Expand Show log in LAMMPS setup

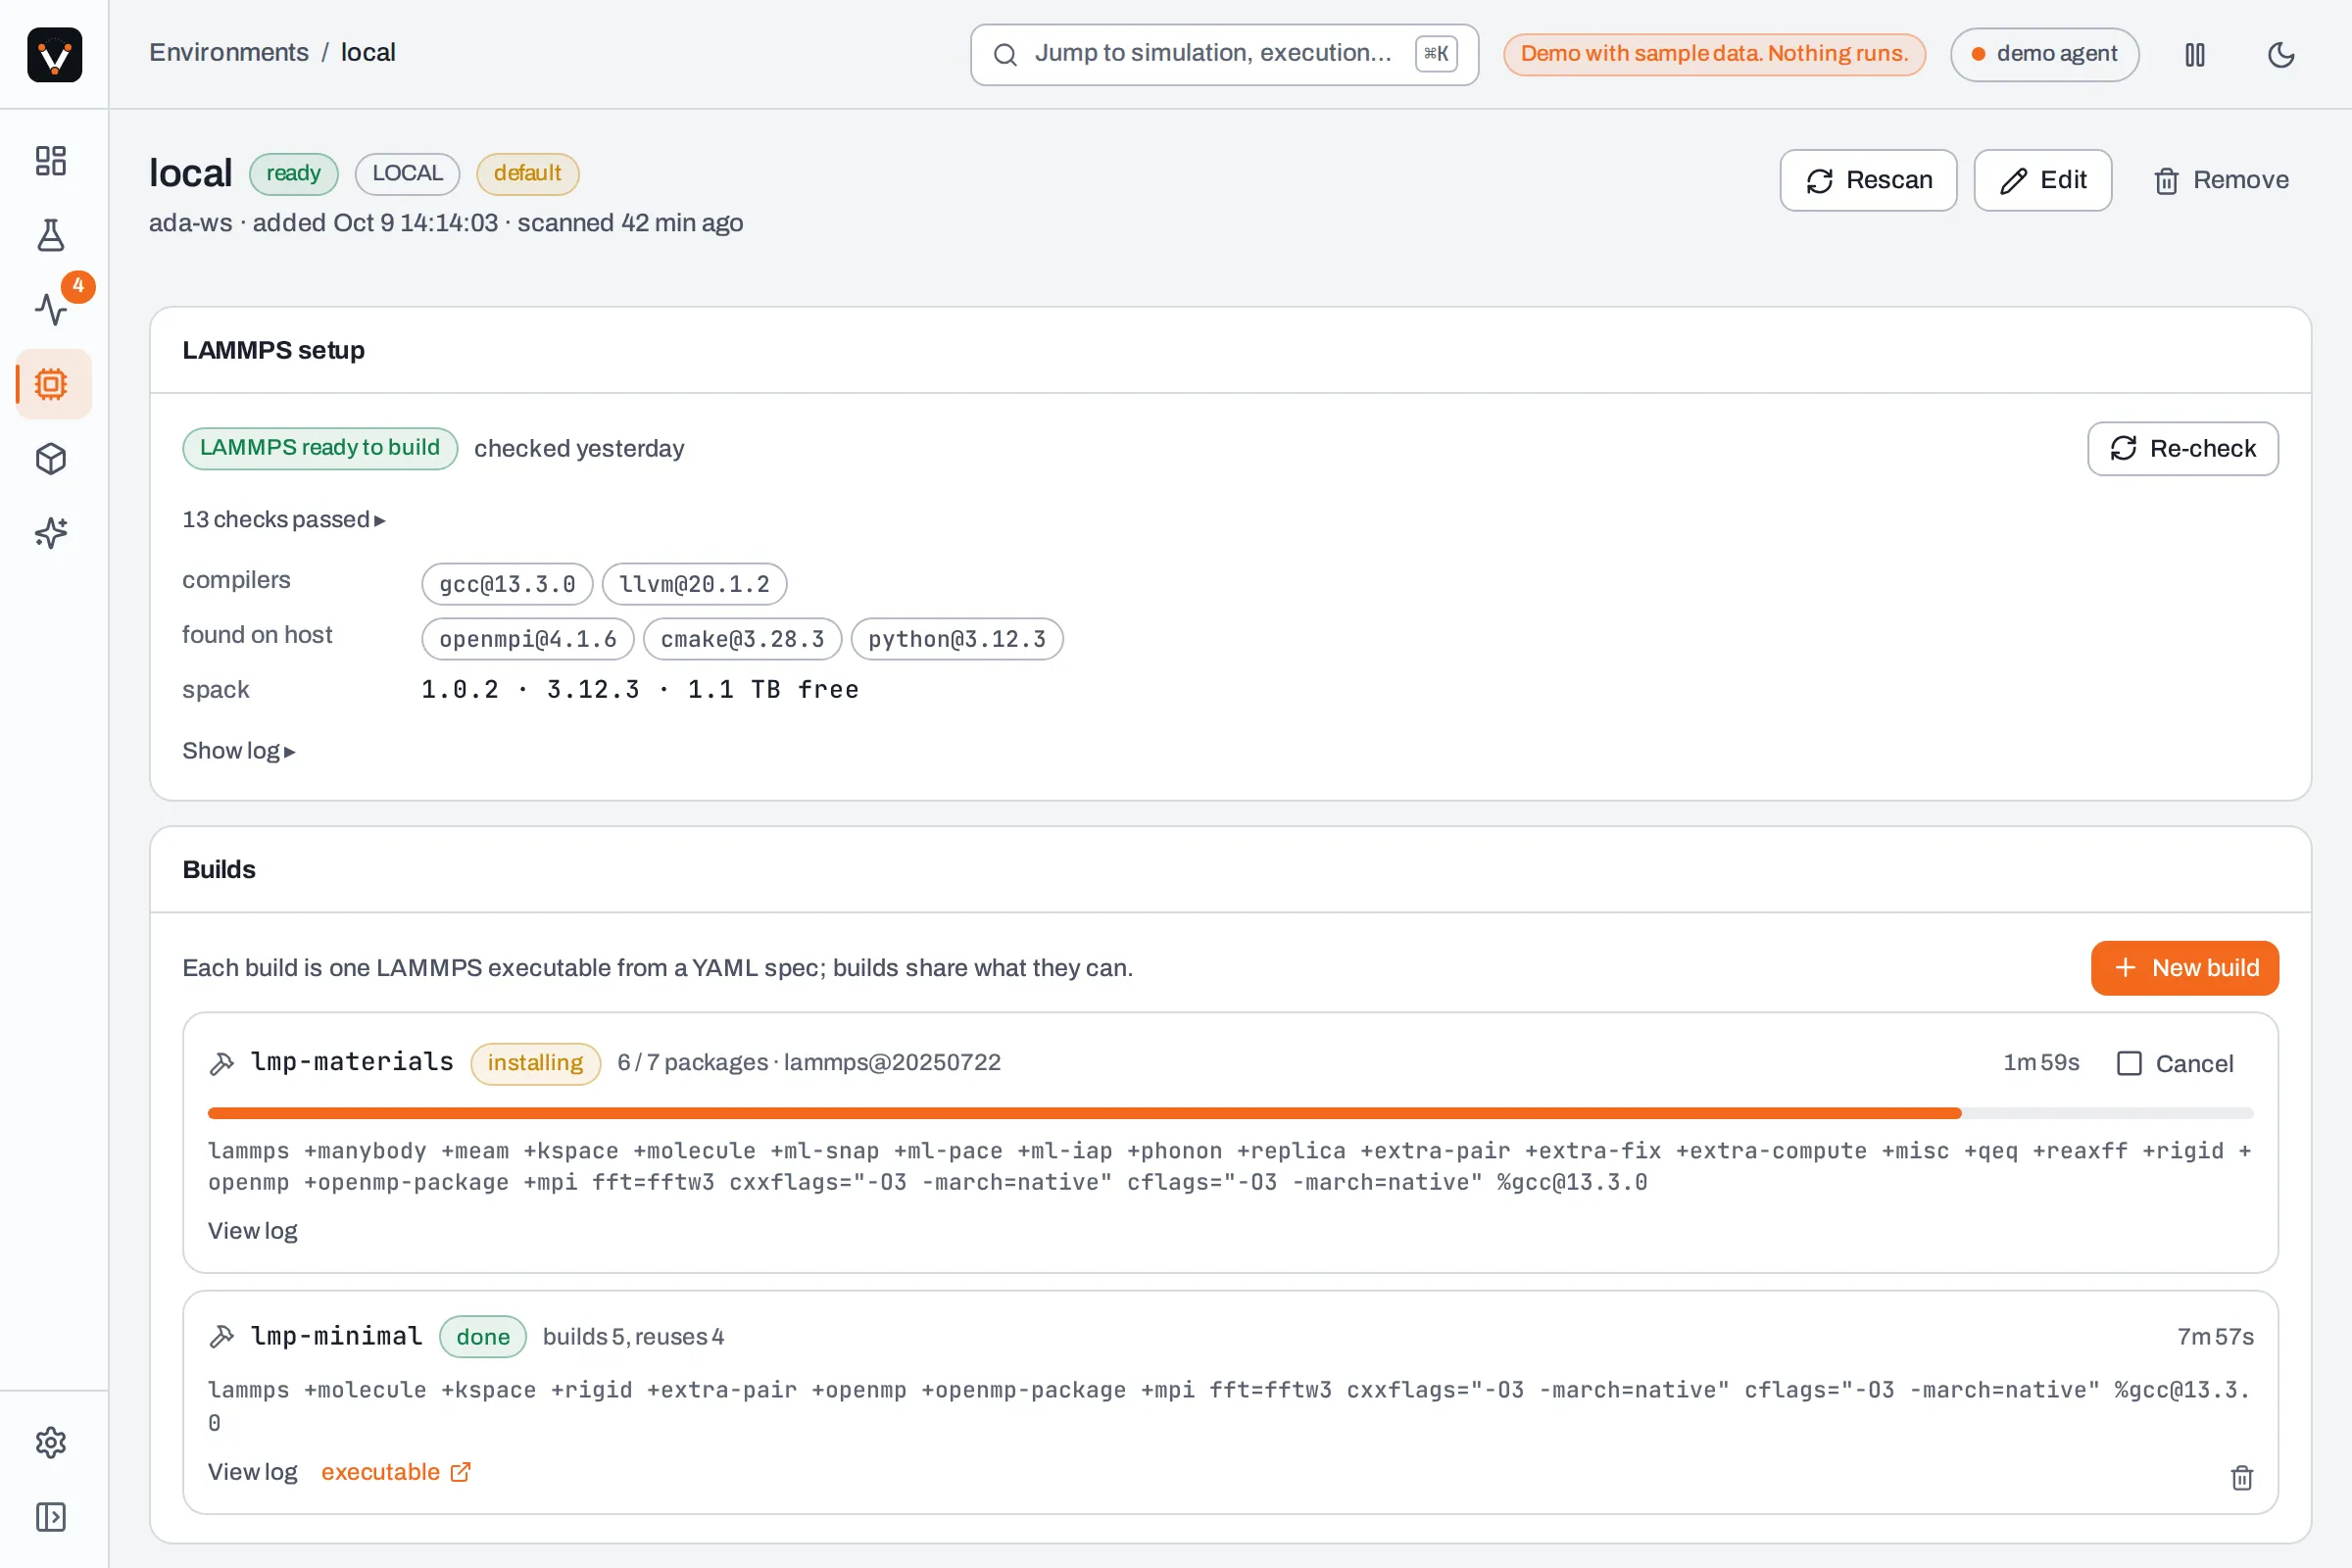coord(239,751)
